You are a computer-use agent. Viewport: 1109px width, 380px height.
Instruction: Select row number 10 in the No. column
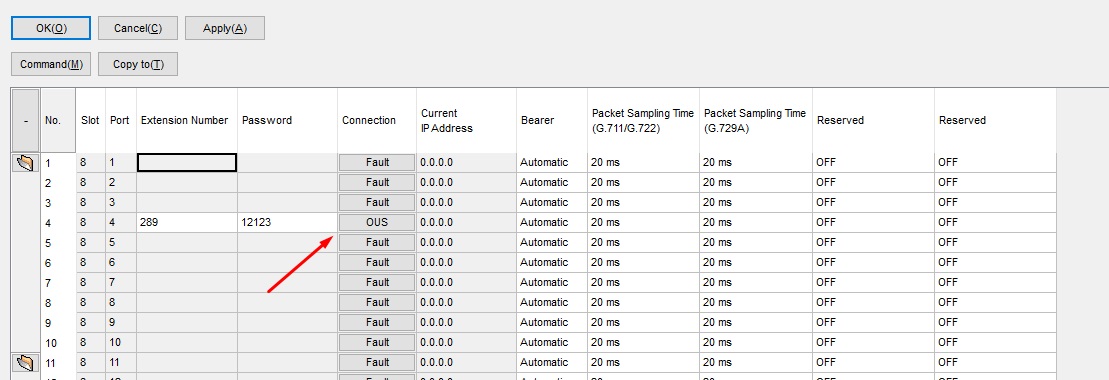pyautogui.click(x=58, y=342)
